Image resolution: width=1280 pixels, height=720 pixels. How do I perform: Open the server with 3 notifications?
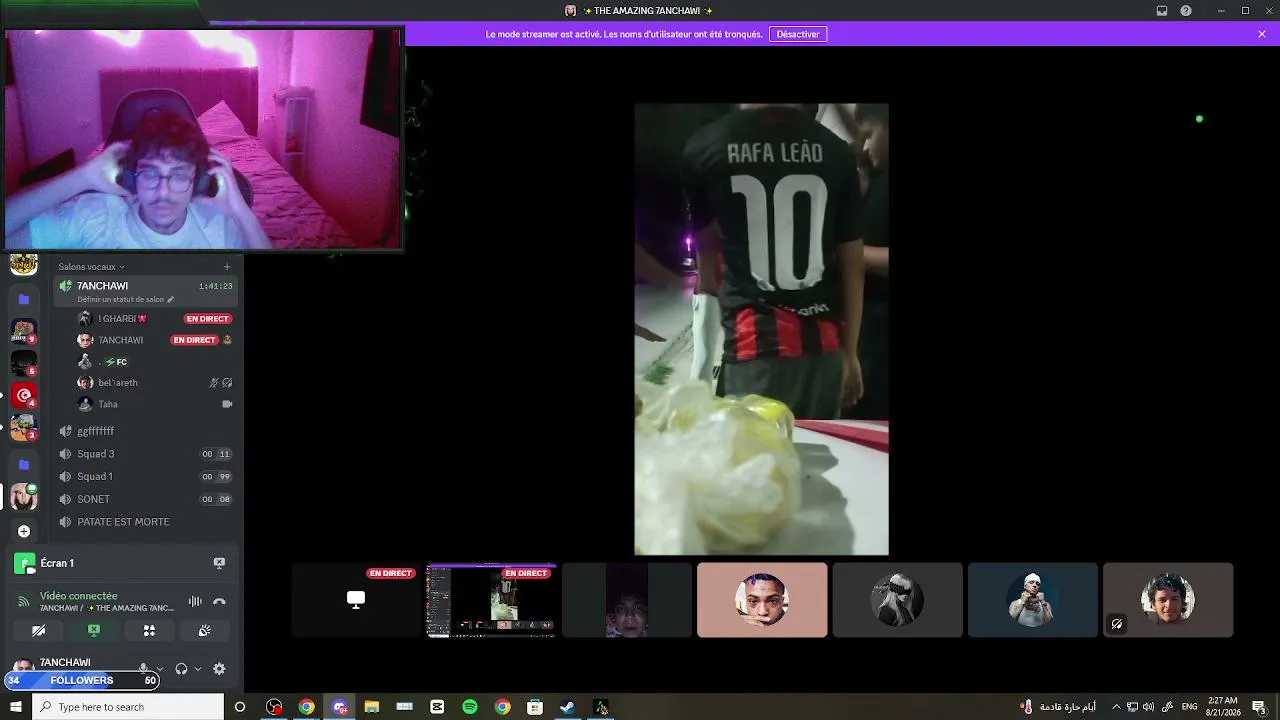[24, 427]
